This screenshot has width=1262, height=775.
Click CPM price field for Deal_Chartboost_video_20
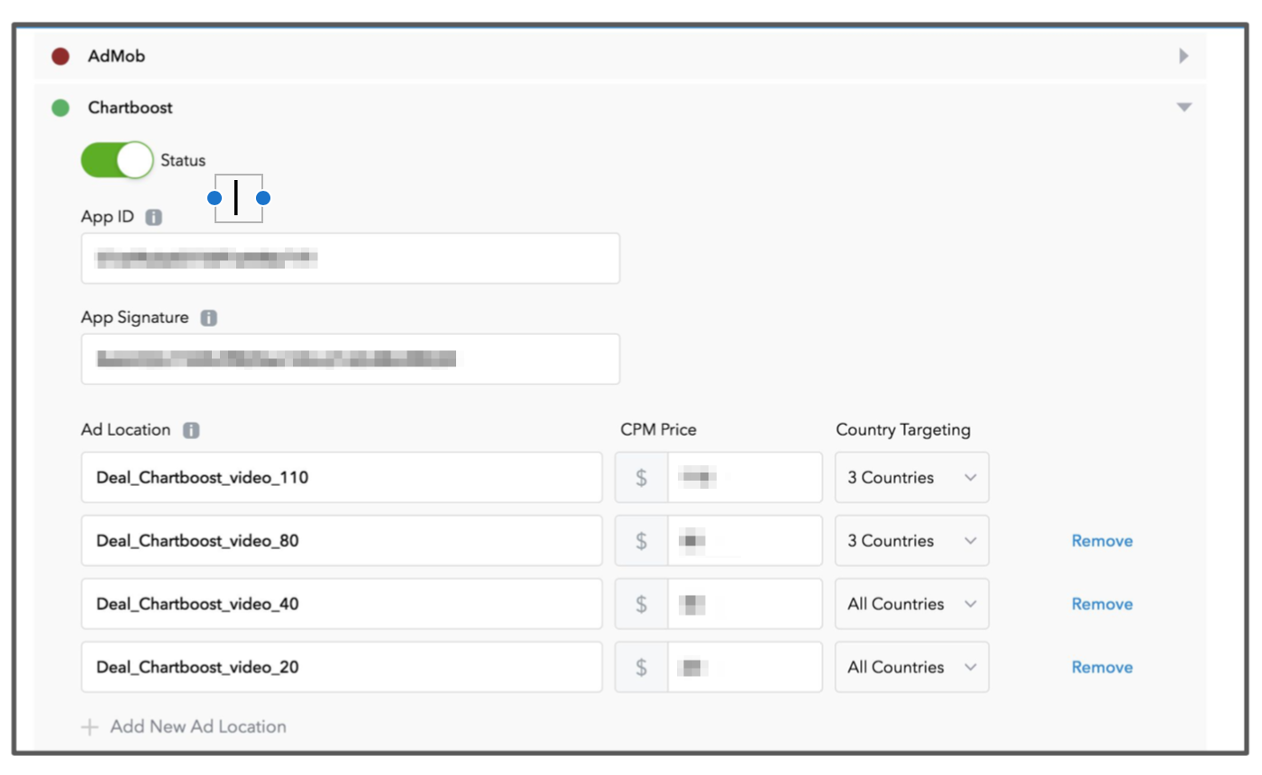pos(744,667)
